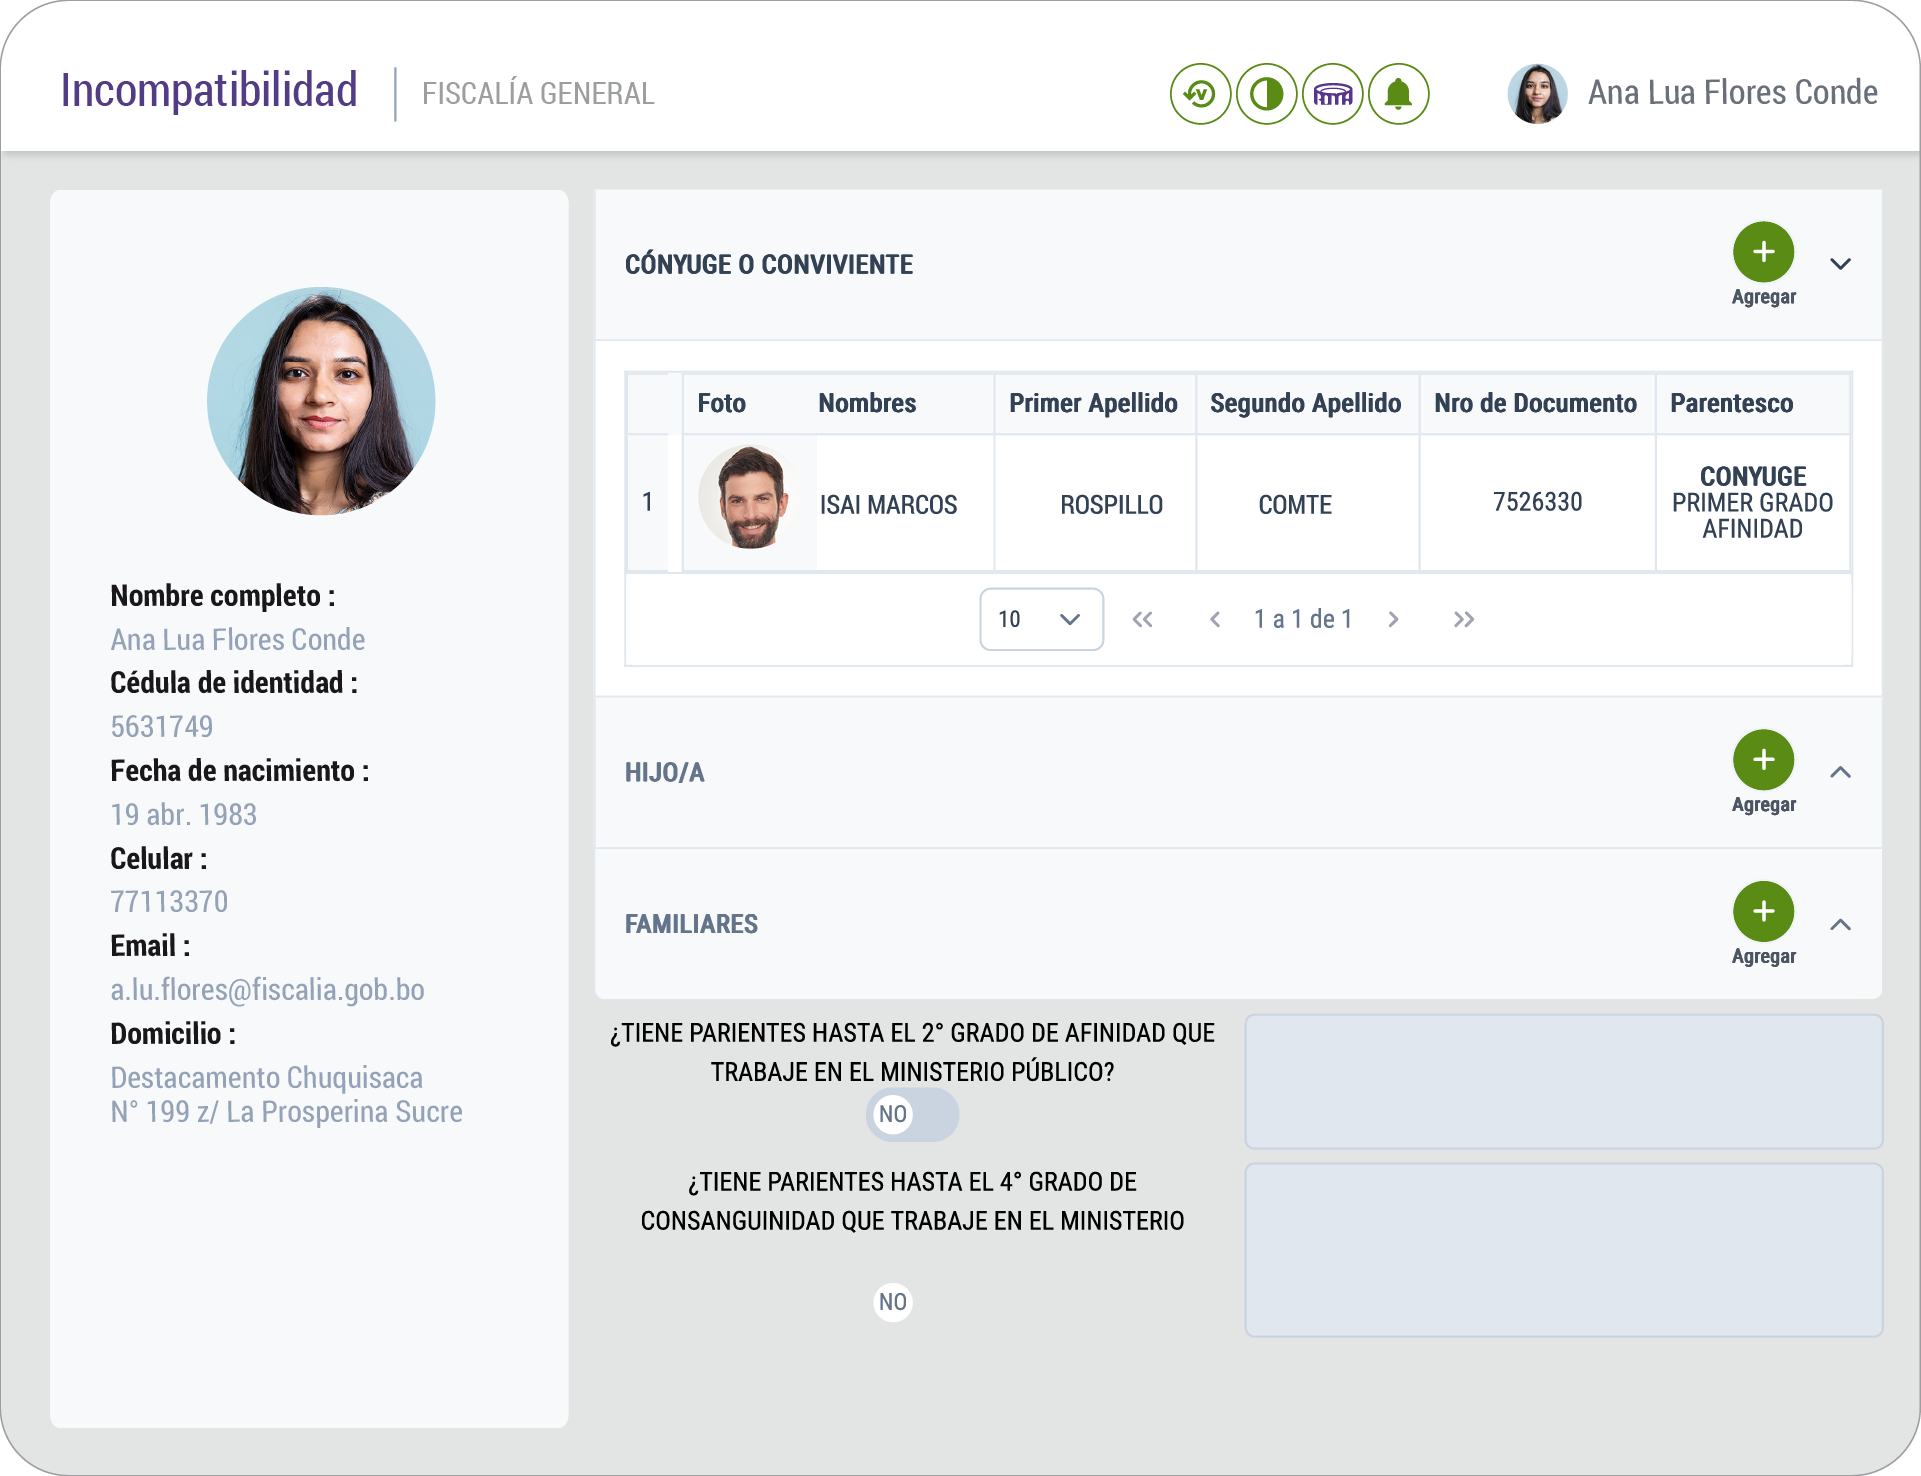Viewport: 1921px width, 1476px height.
Task: Go to first page of table
Action: click(1142, 620)
